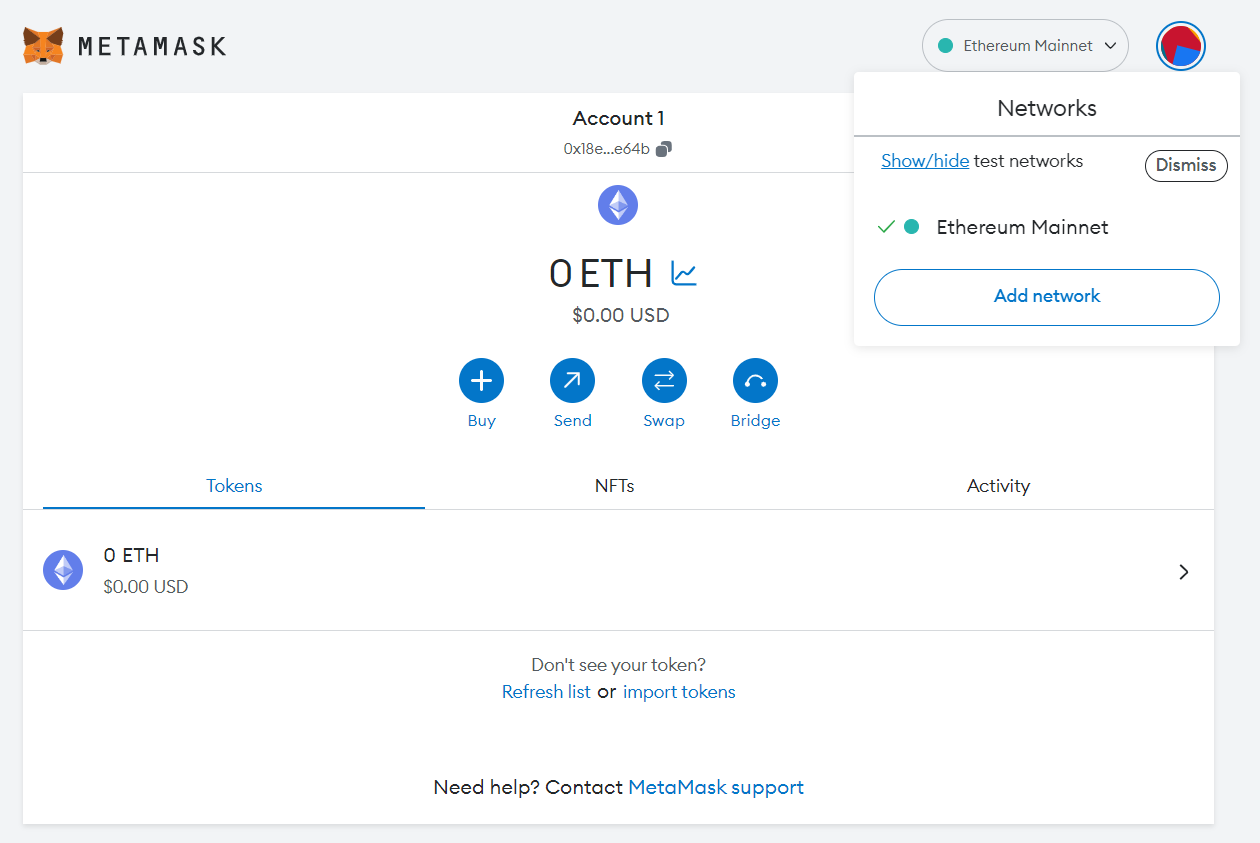Open ETH token details with the right chevron
This screenshot has width=1260, height=843.
tap(1184, 572)
